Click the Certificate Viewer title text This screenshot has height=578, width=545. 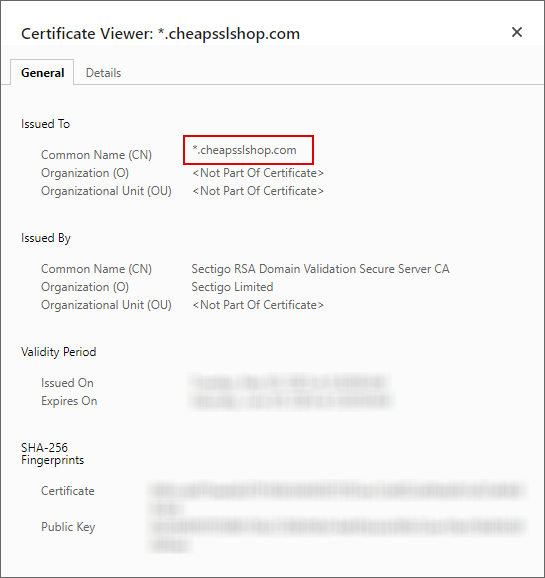click(160, 34)
